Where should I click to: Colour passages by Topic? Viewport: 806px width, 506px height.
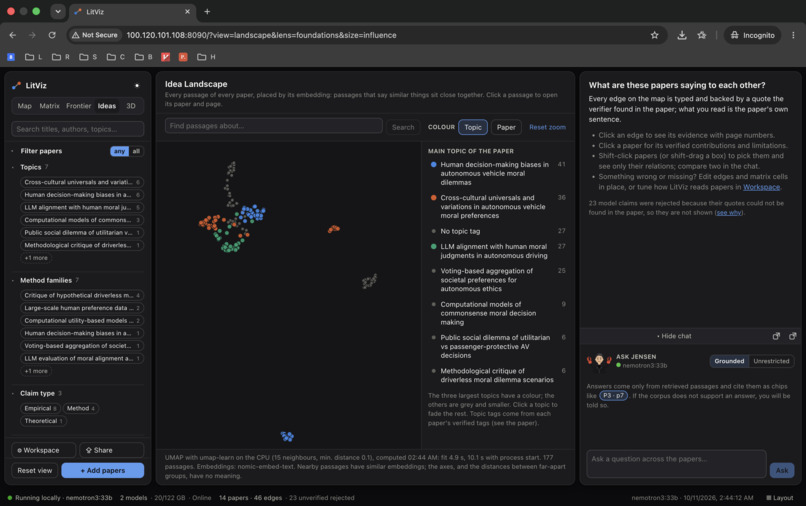[472, 127]
